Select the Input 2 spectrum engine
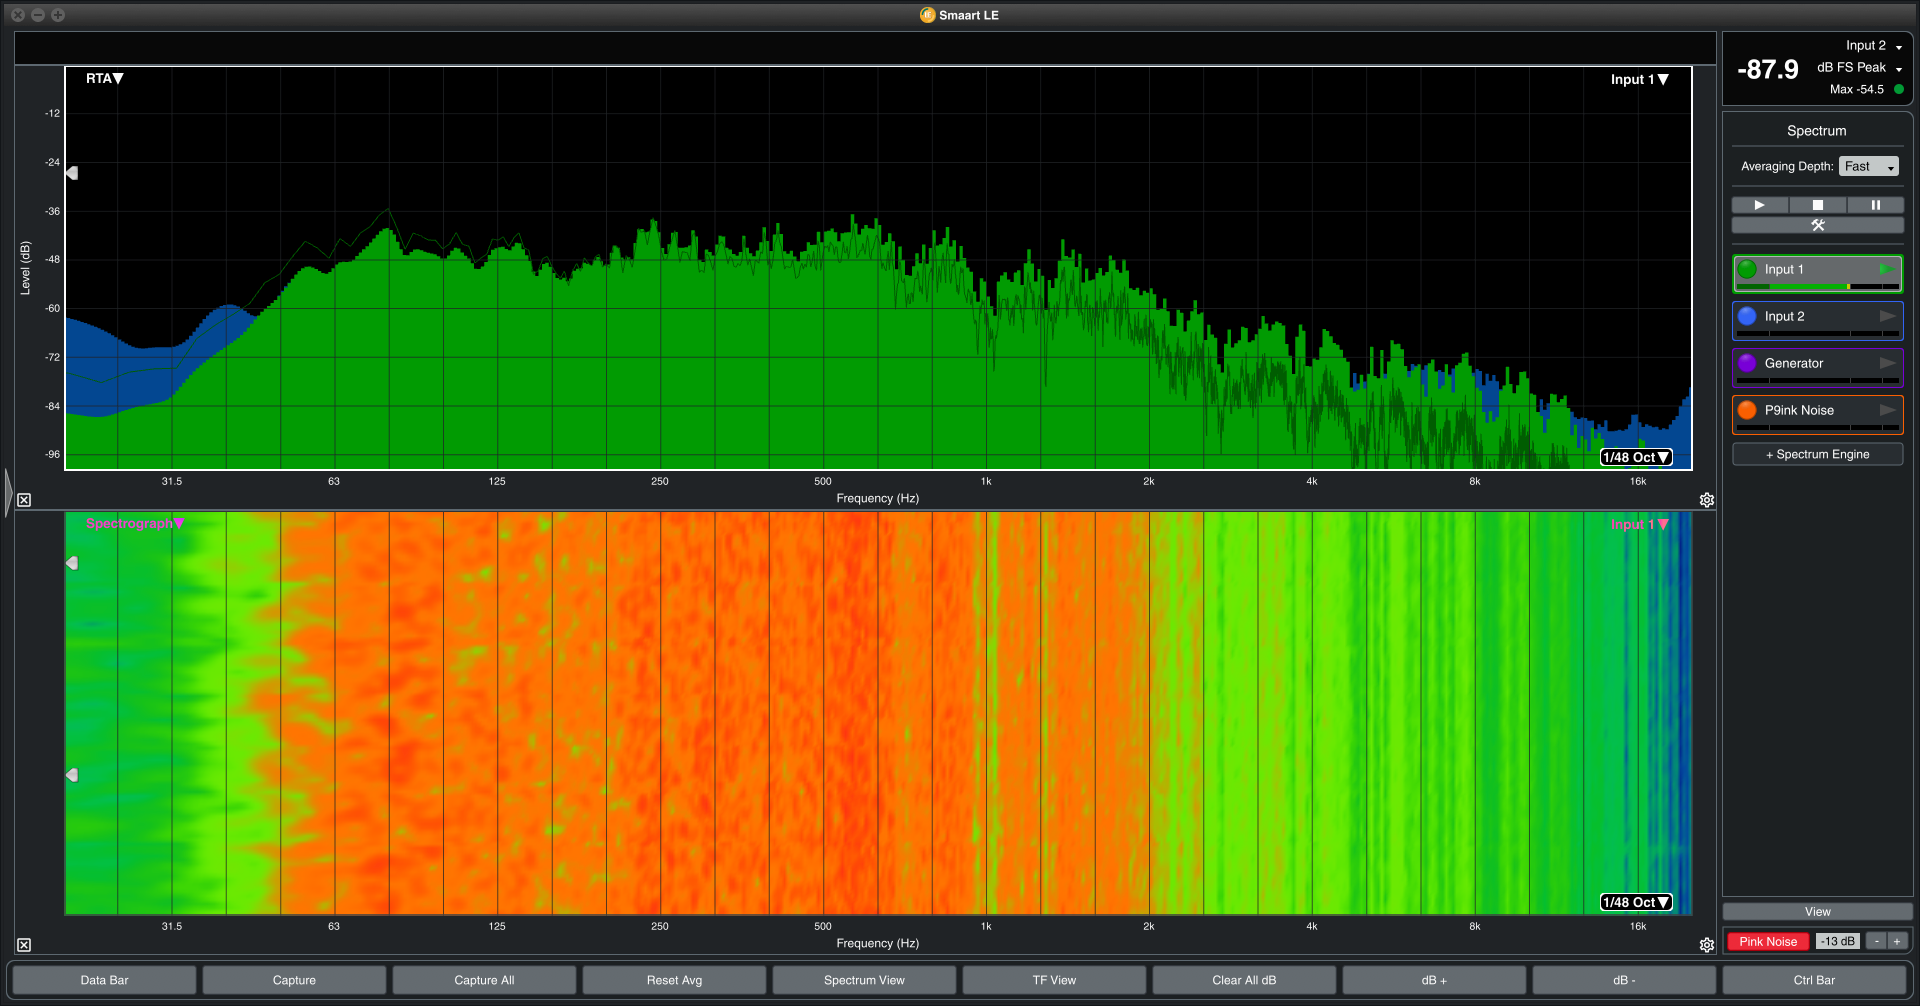 pyautogui.click(x=1817, y=320)
